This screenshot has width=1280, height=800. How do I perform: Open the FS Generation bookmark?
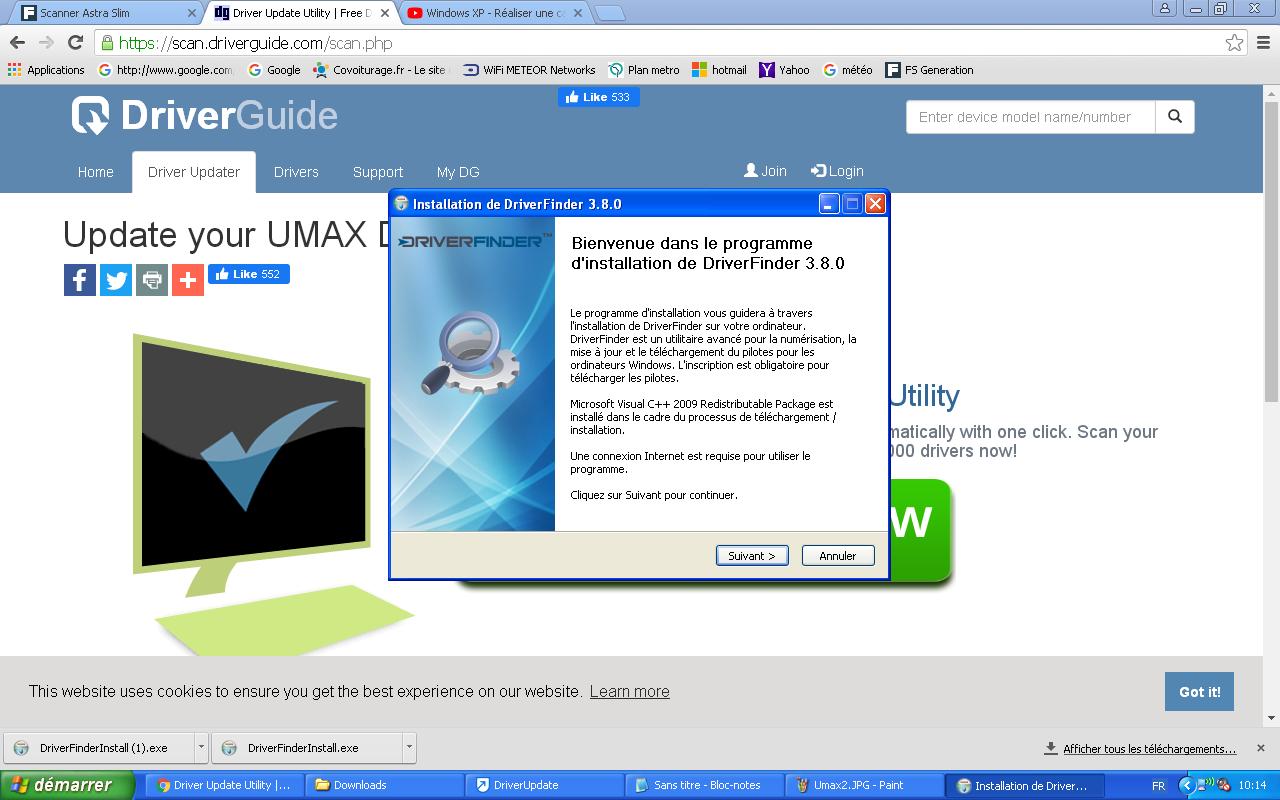tap(929, 70)
